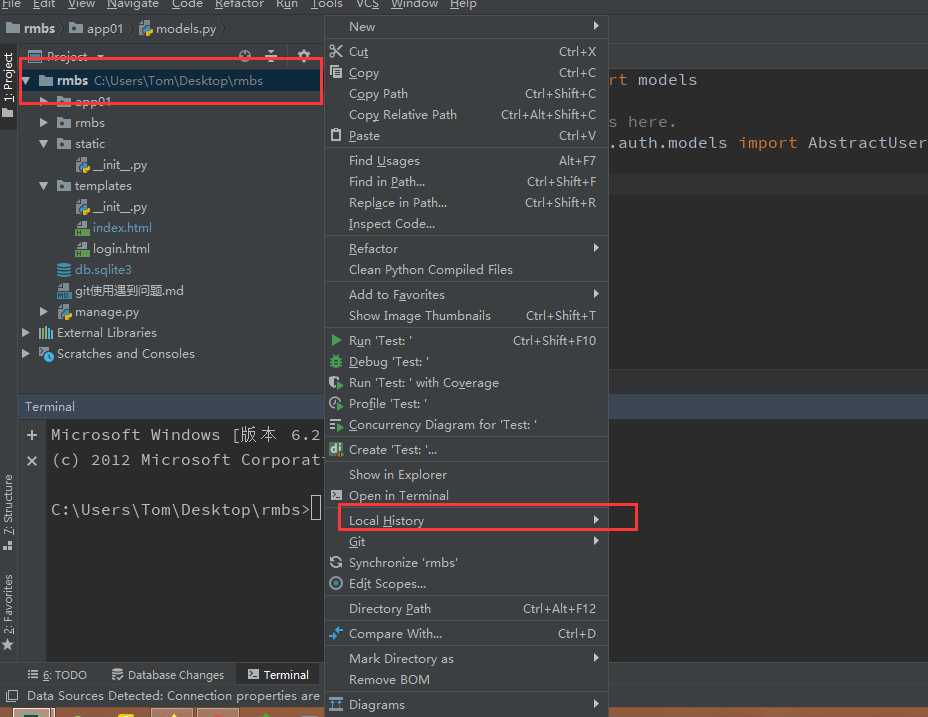The width and height of the screenshot is (928, 717).
Task: Collapse the rmbs project root node
Action: (x=26, y=81)
